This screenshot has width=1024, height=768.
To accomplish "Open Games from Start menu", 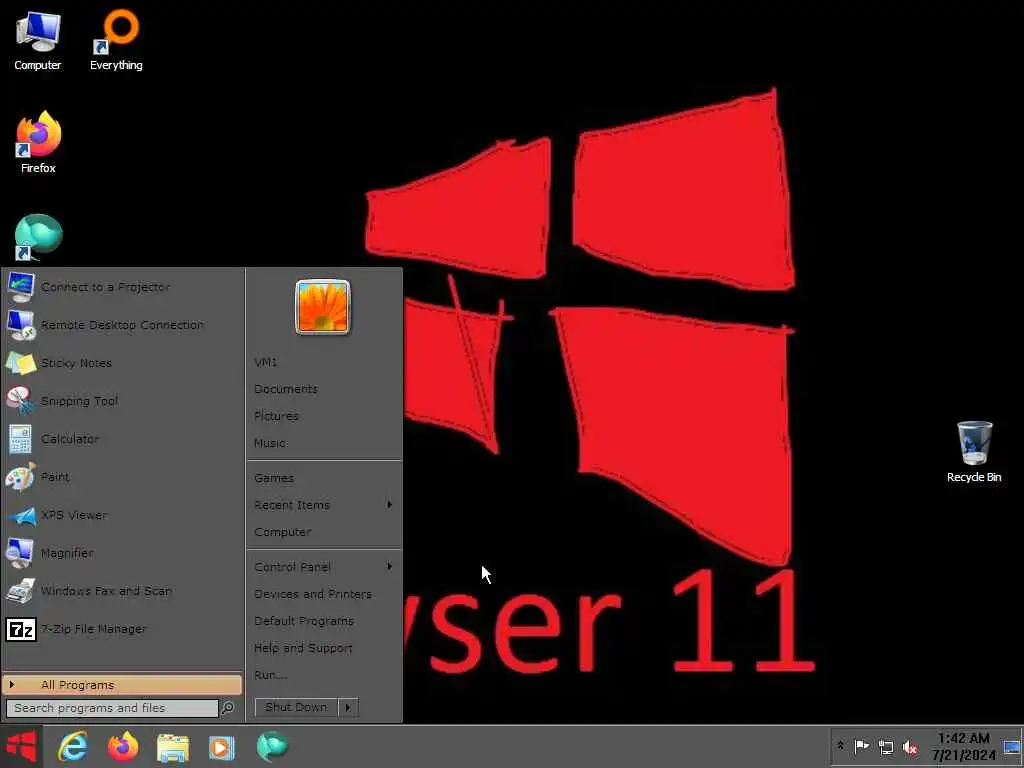I will pyautogui.click(x=274, y=478).
